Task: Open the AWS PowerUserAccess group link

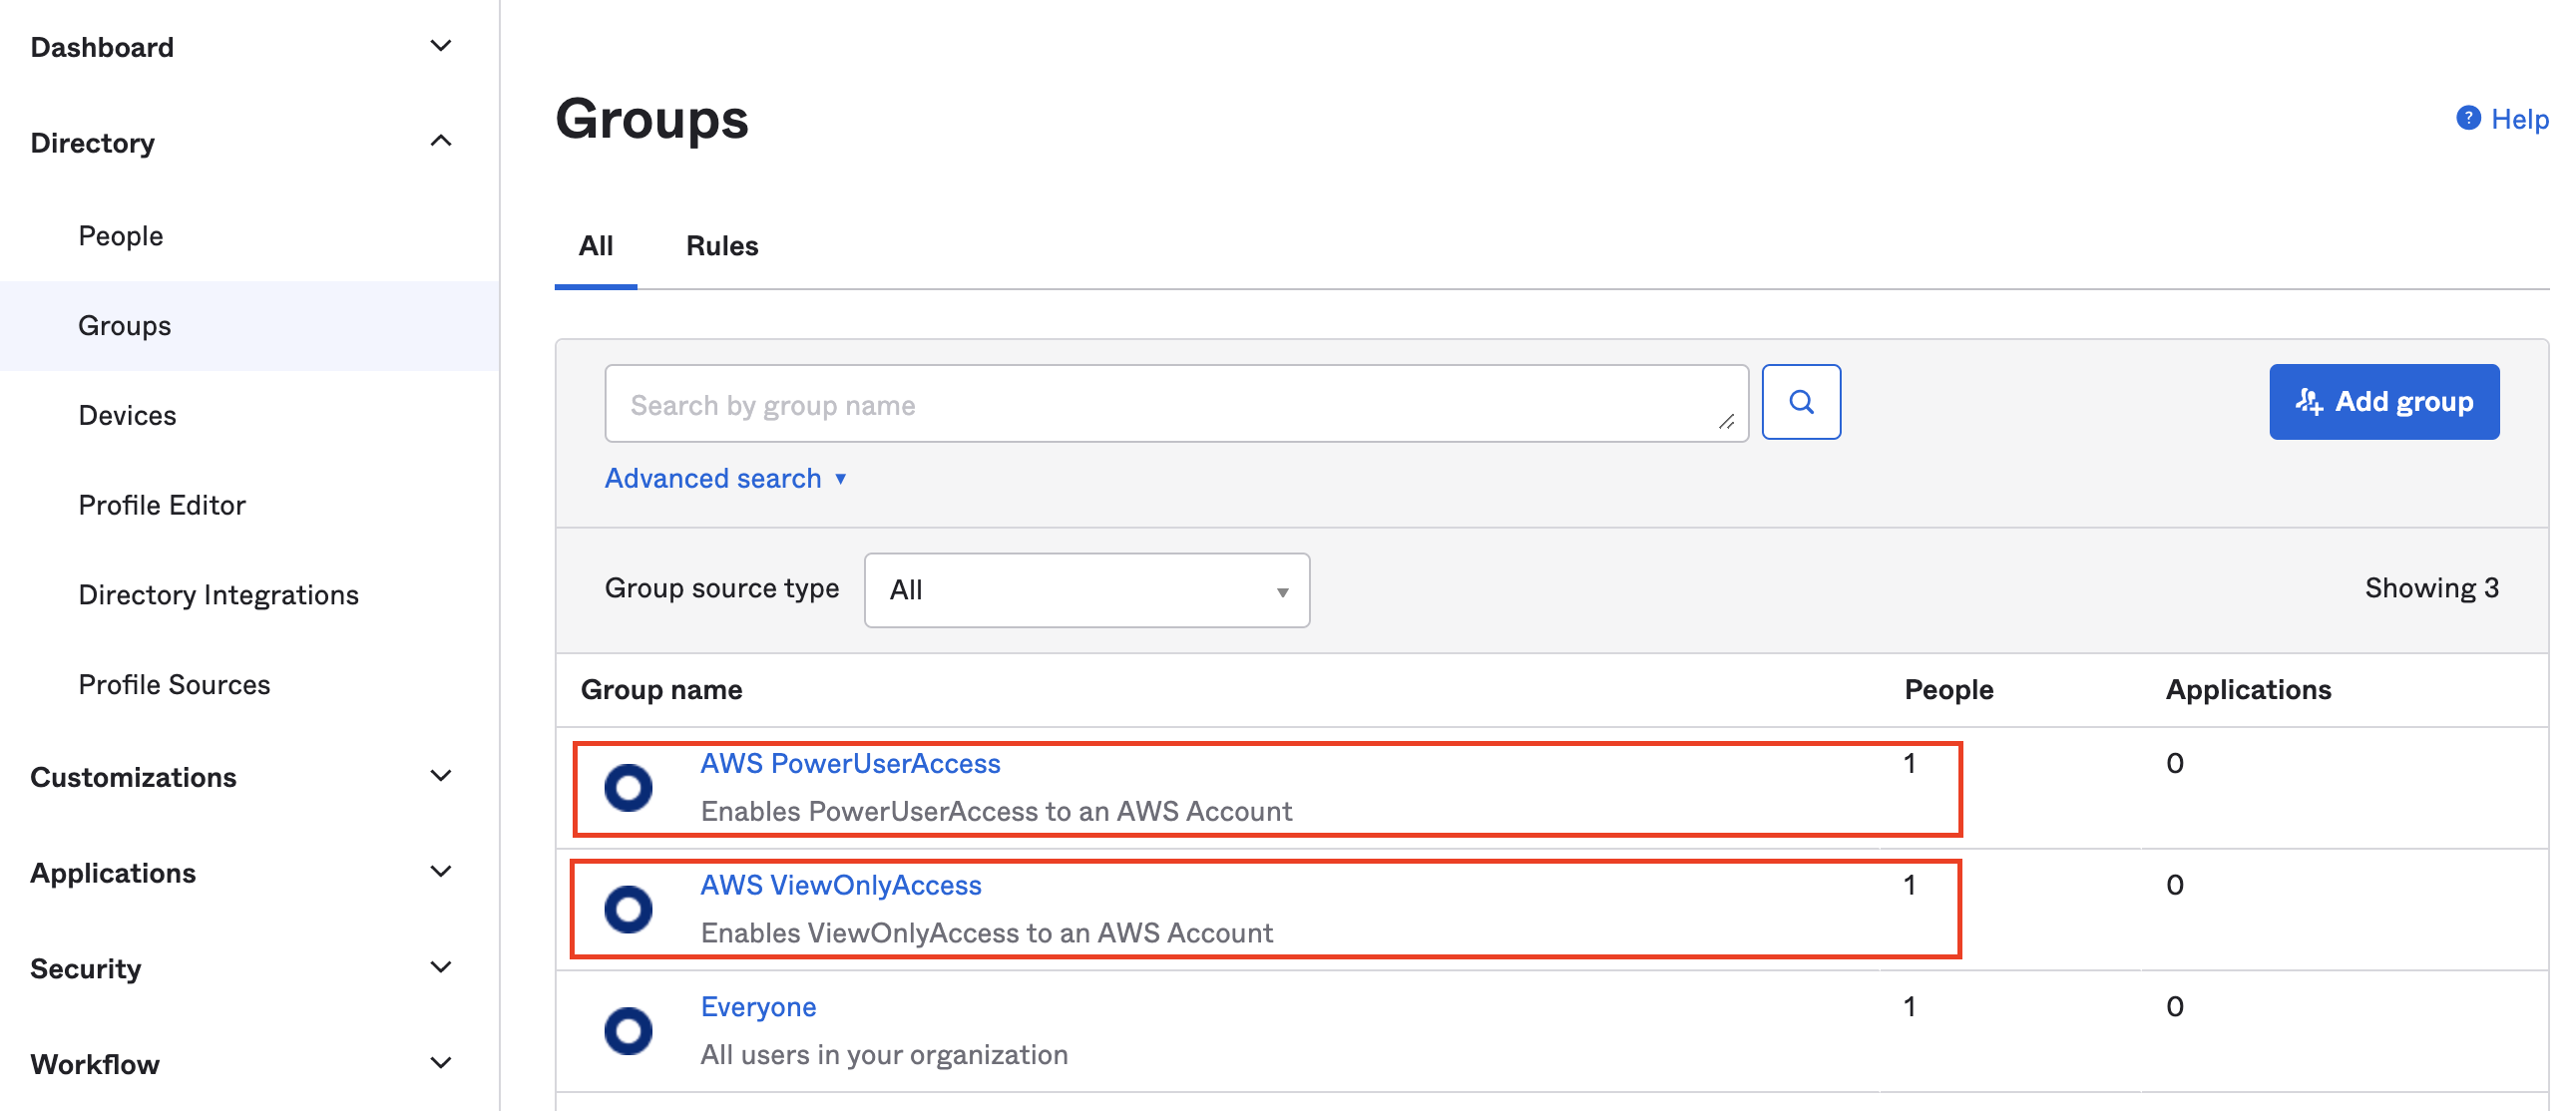Action: point(850,764)
